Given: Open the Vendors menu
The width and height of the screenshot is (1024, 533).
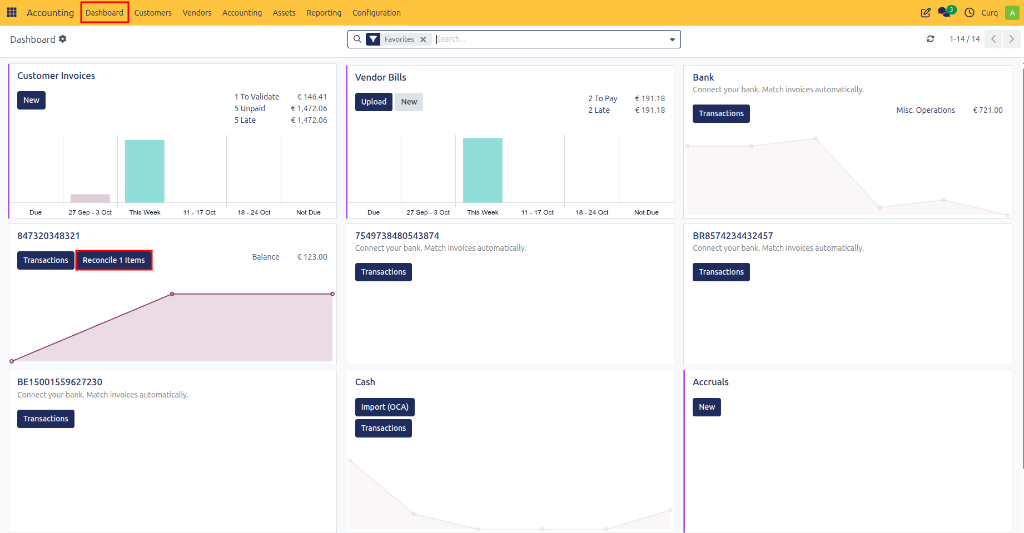Looking at the screenshot, I should pos(197,12).
